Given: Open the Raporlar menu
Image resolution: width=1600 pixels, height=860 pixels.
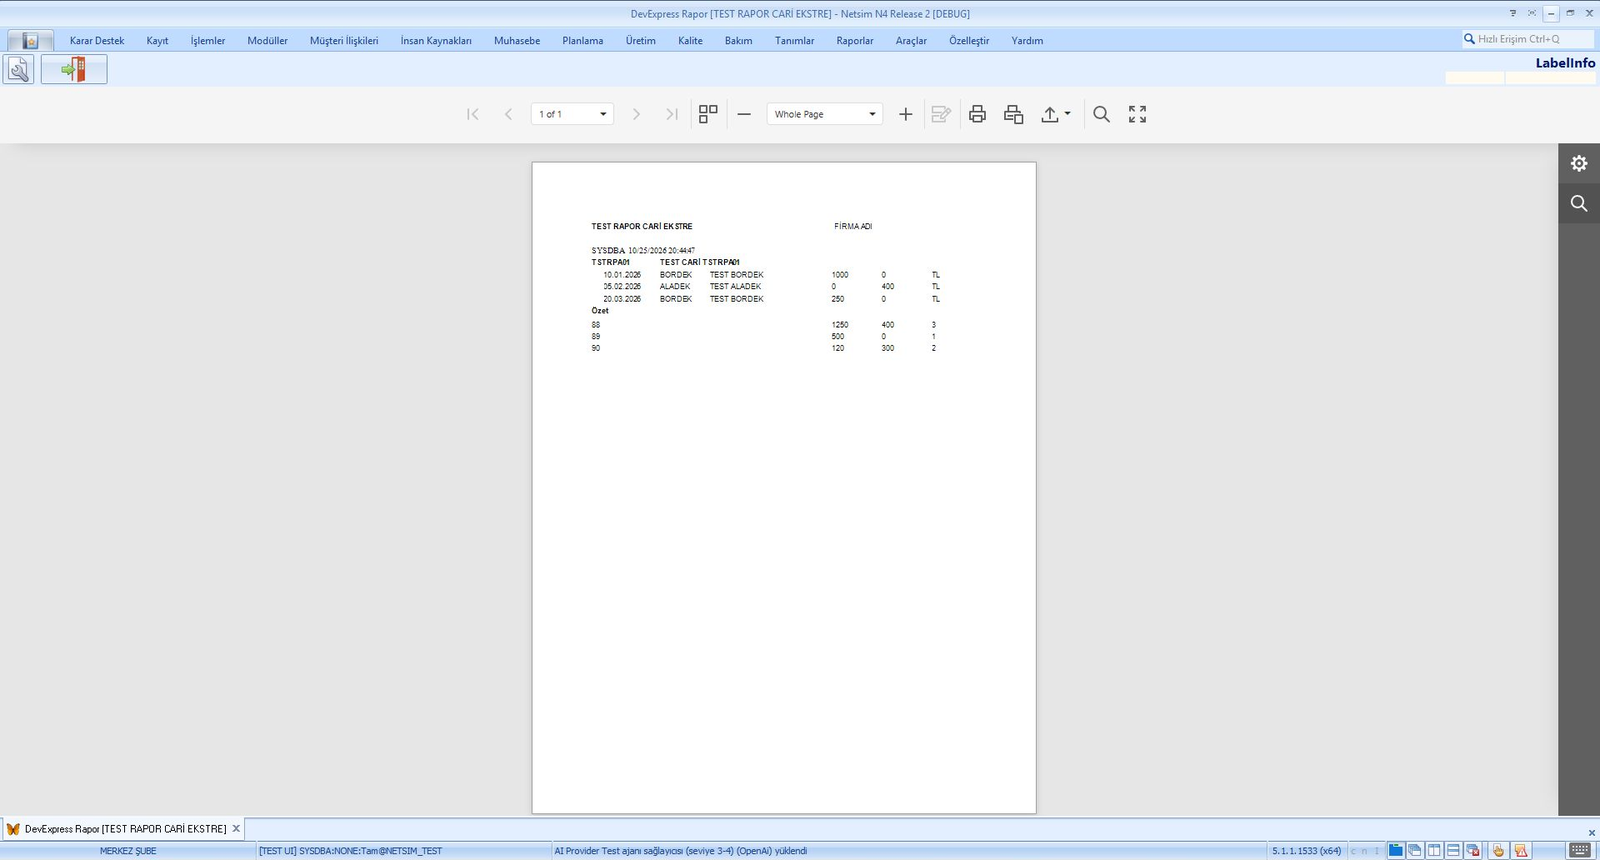Looking at the screenshot, I should pyautogui.click(x=855, y=41).
